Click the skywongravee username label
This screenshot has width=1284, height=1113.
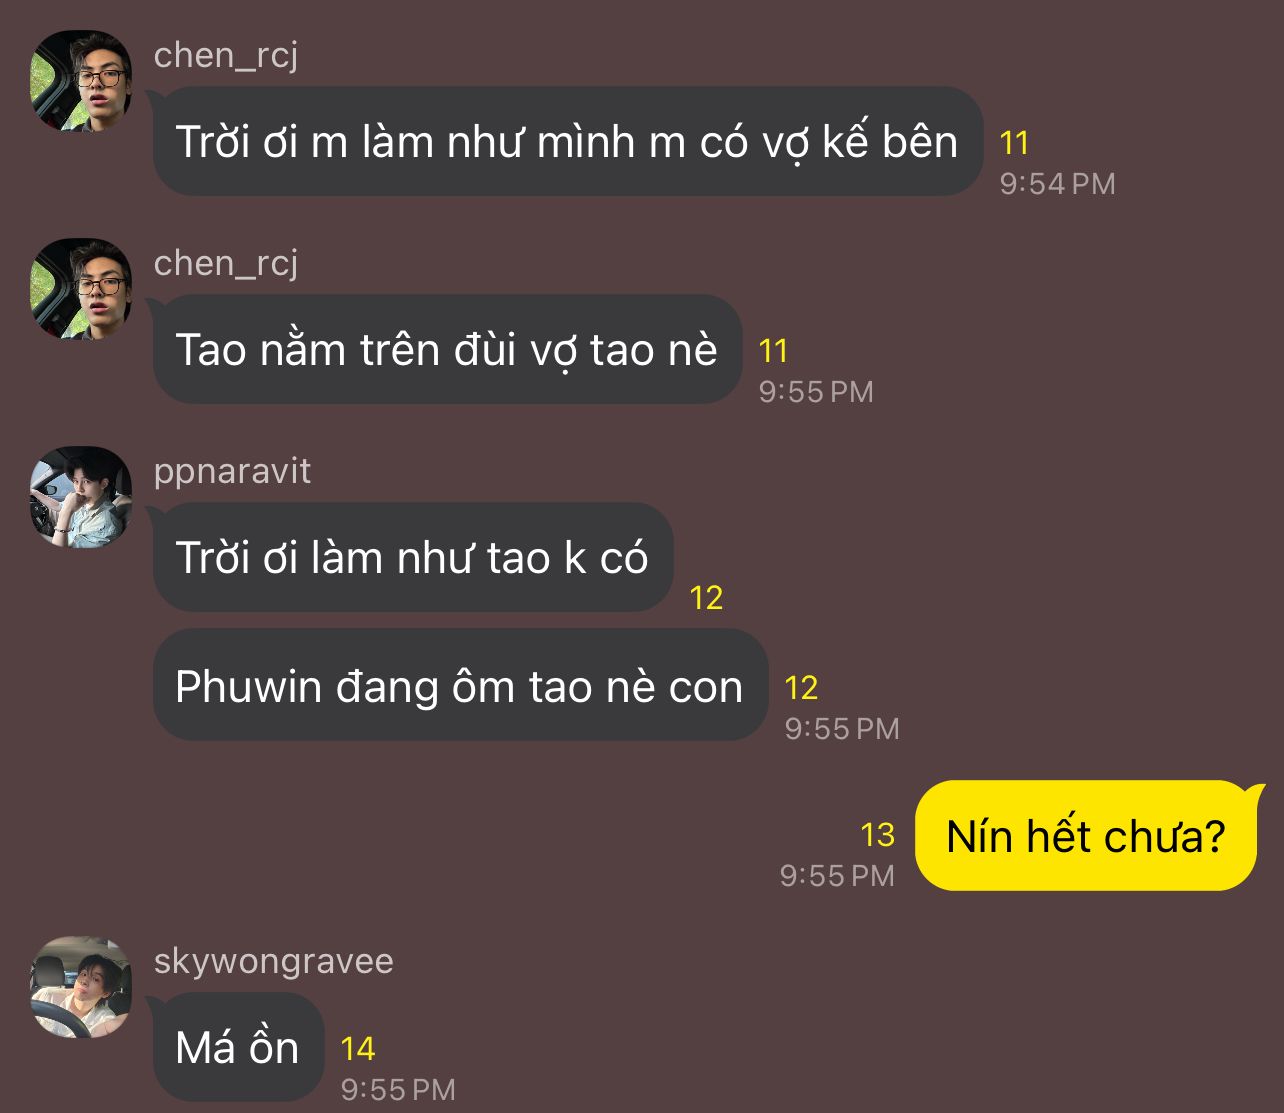273,961
